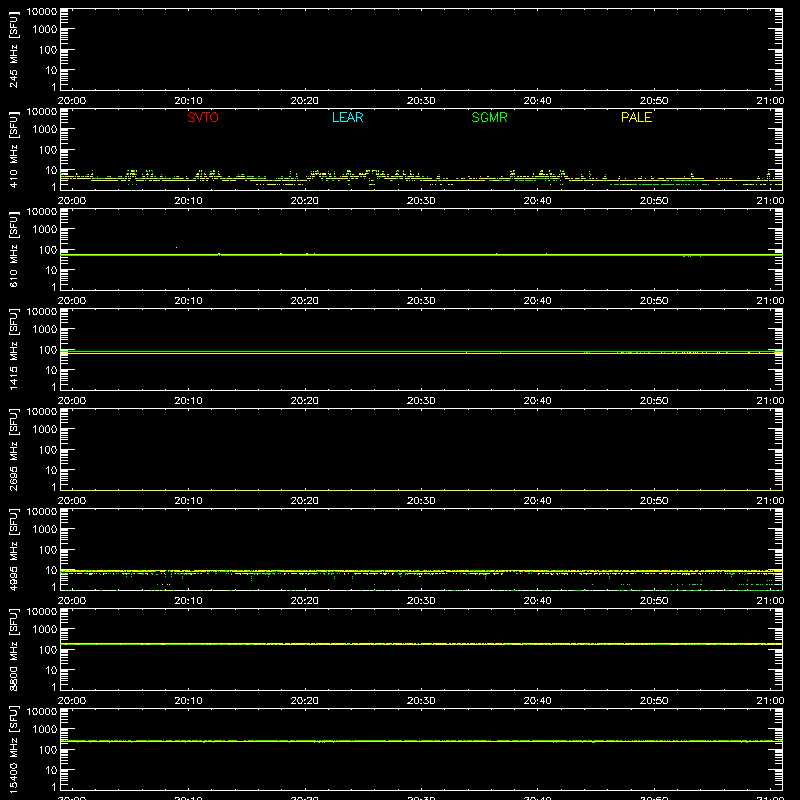Click the yellow PALE station label
This screenshot has height=800, width=800.
tap(636, 117)
